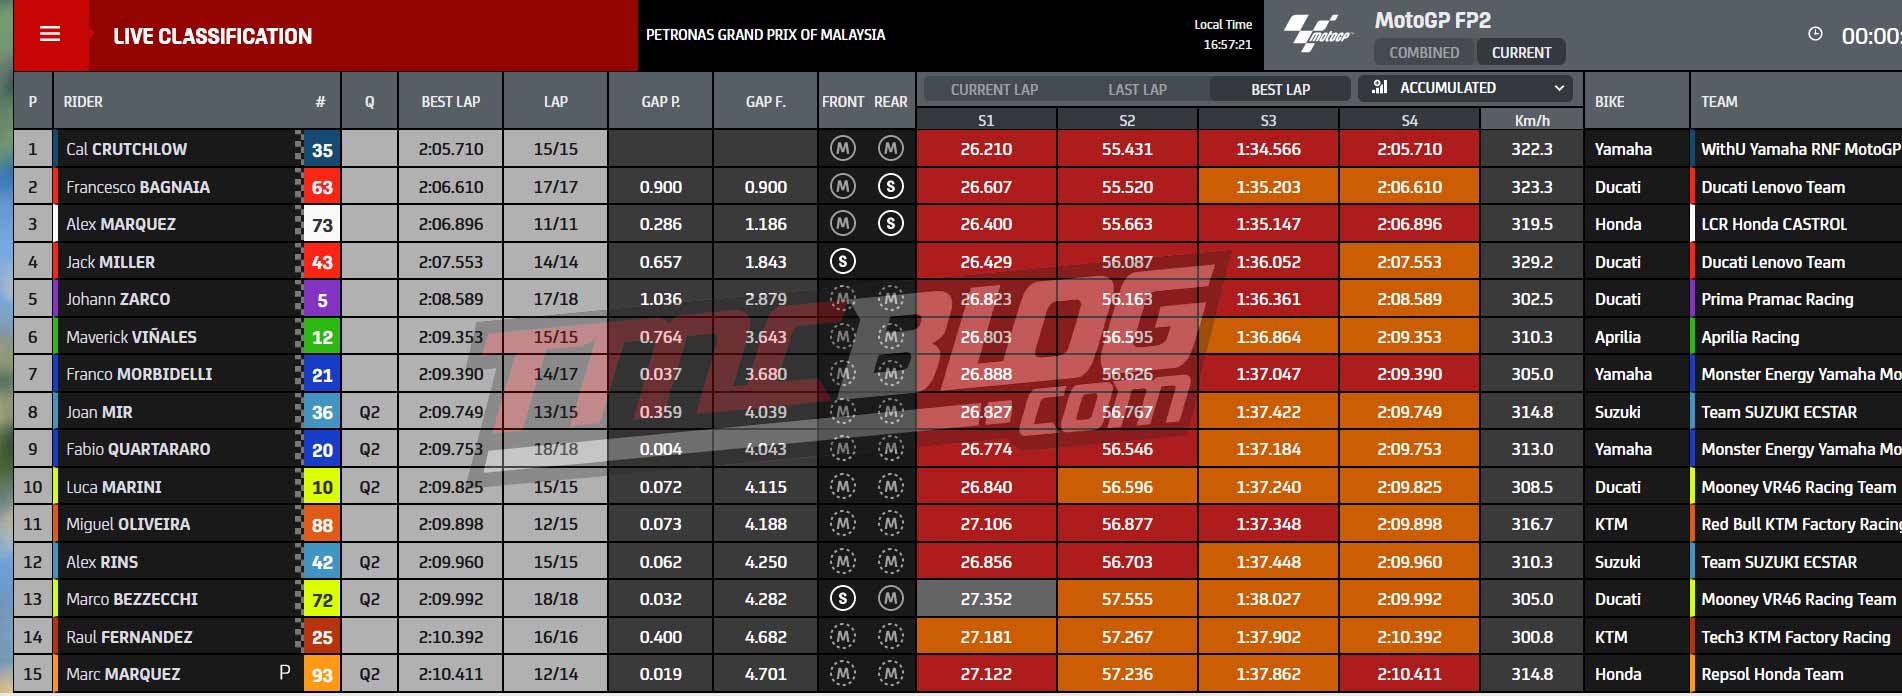Click Local Time 16:57:21 display
Screen dimensions: 1902x696
pos(1223,34)
